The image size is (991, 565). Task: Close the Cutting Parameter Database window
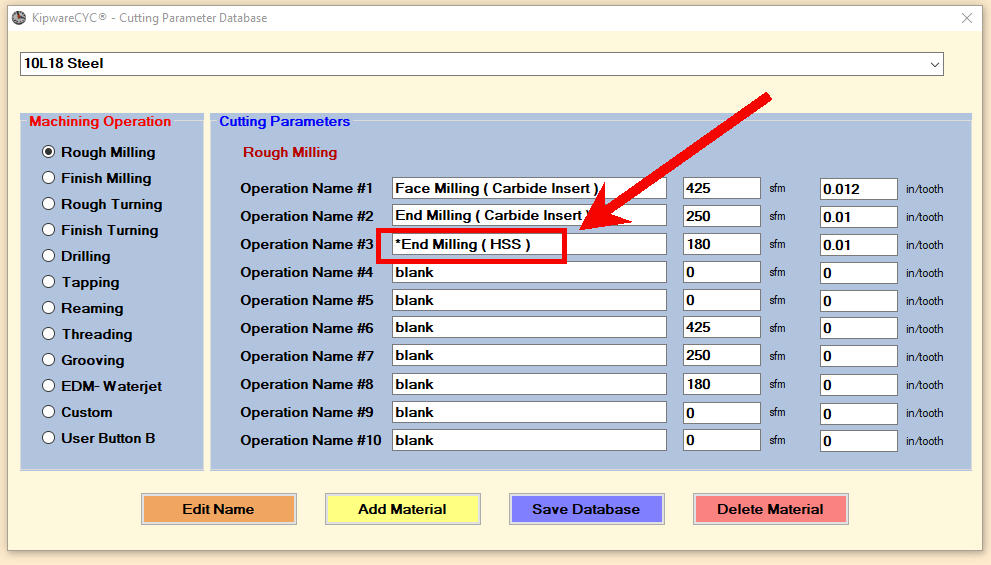coord(966,18)
